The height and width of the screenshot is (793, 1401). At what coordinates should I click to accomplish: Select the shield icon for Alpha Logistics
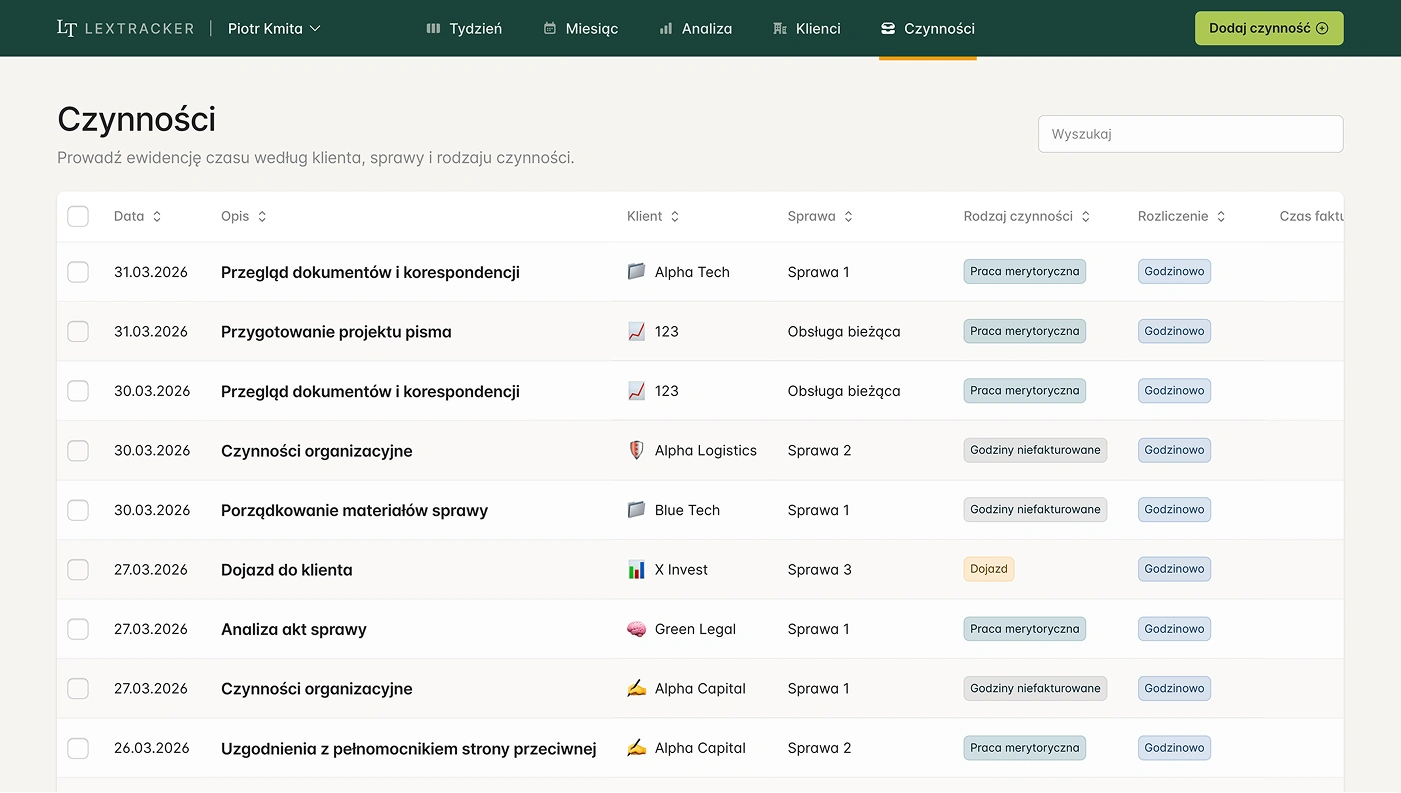(636, 450)
